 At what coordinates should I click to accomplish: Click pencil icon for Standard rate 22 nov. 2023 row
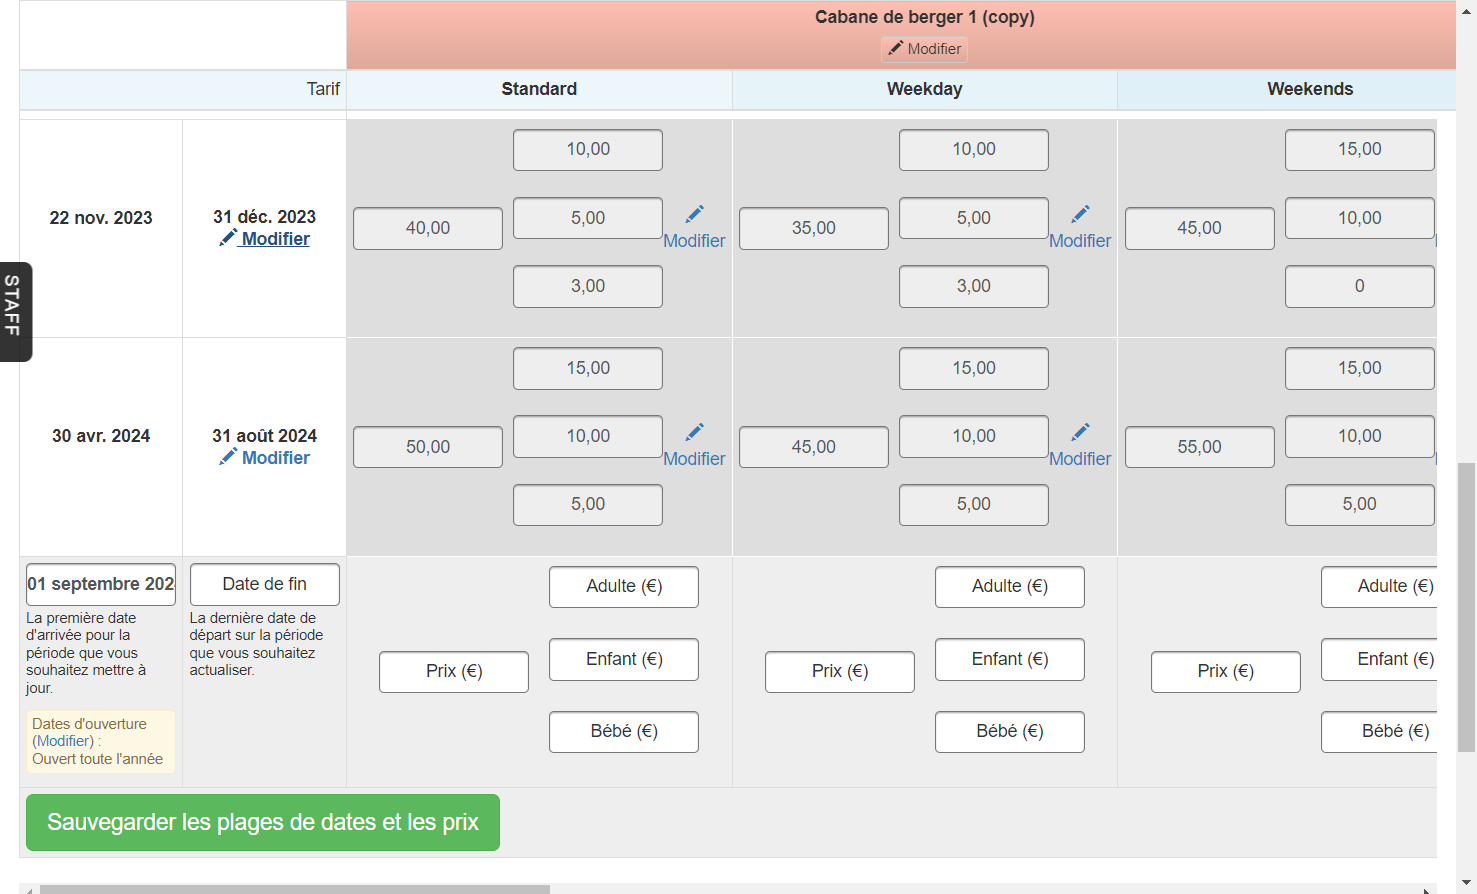point(694,214)
